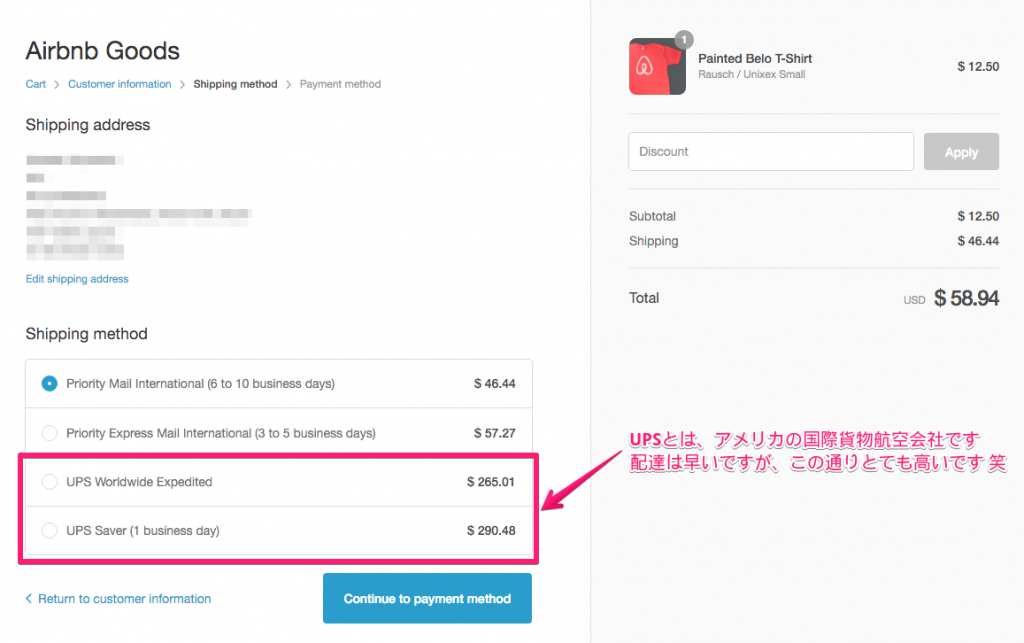Click Continue to payment method button
1024x643 pixels.
tap(427, 598)
